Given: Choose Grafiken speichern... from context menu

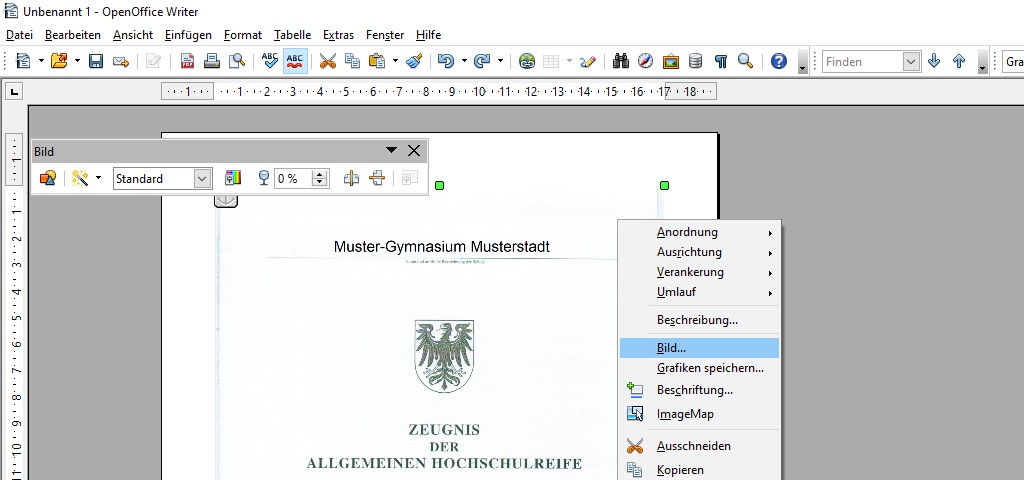Looking at the screenshot, I should (x=710, y=368).
